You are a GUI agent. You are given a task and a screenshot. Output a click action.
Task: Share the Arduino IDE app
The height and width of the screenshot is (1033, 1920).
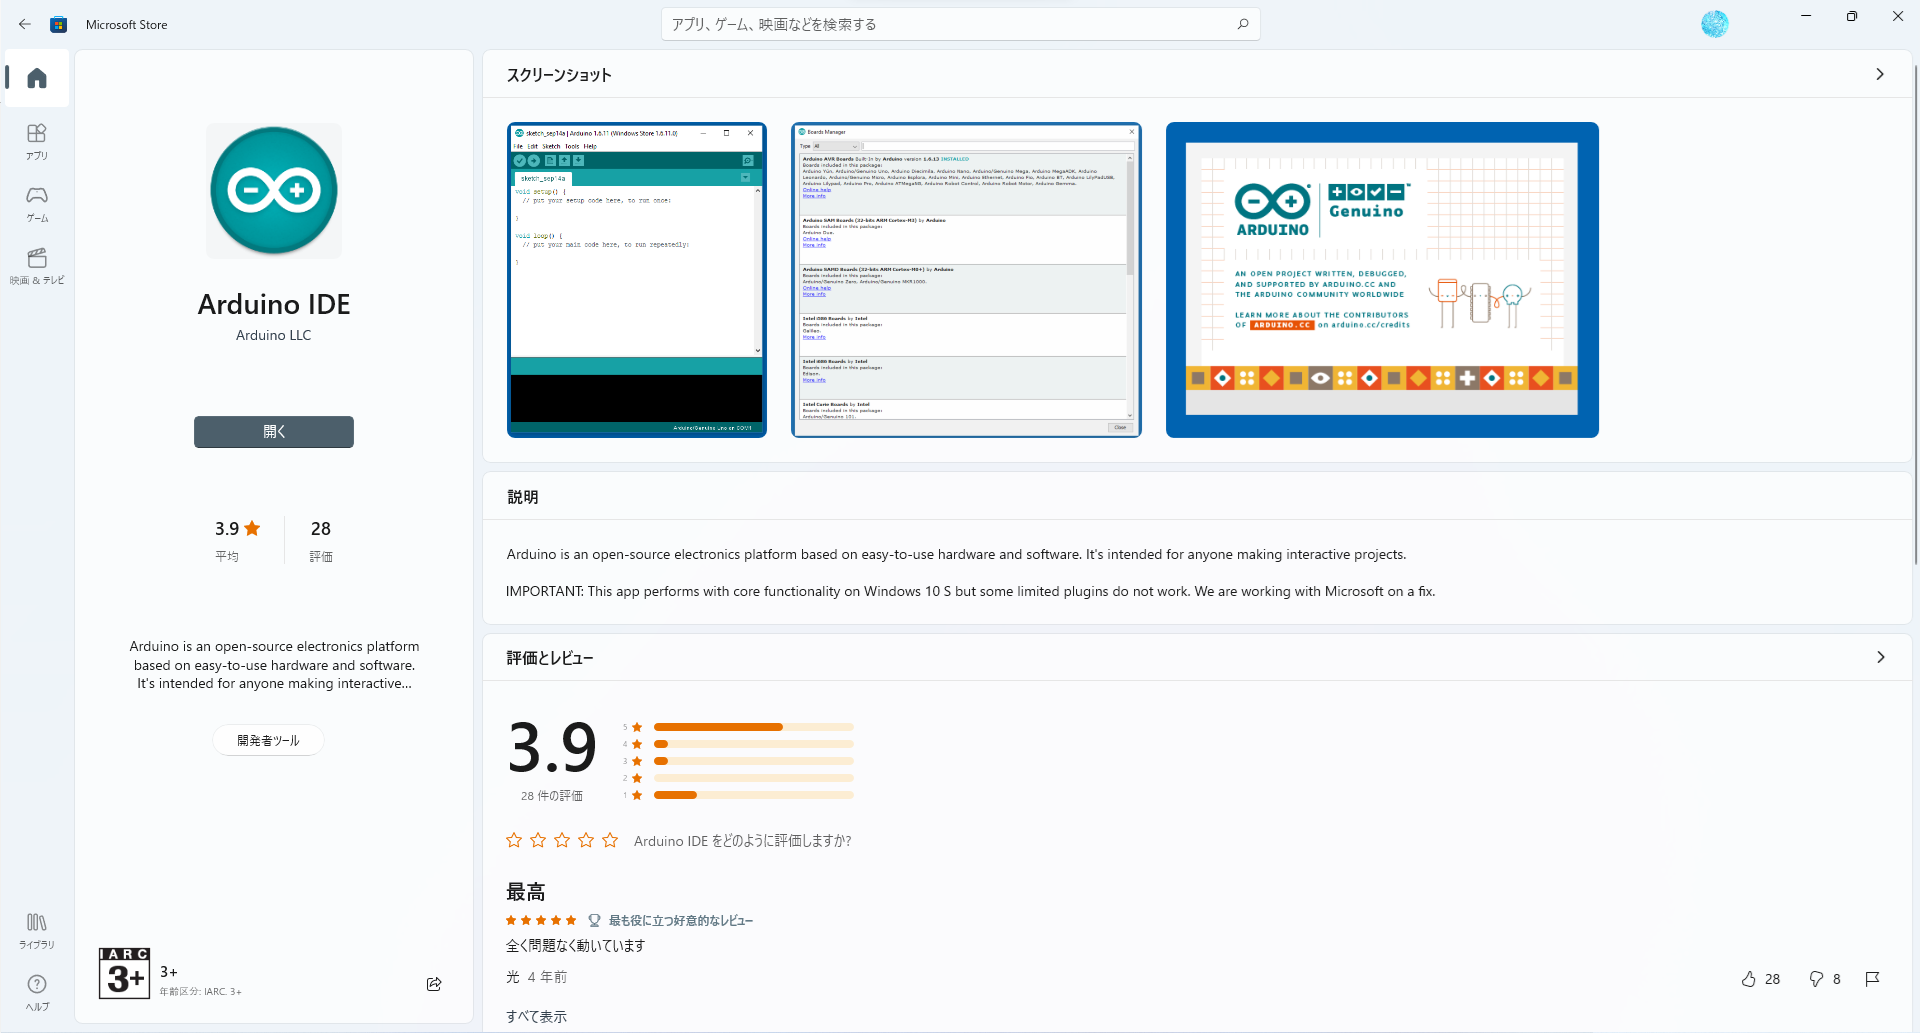(434, 984)
